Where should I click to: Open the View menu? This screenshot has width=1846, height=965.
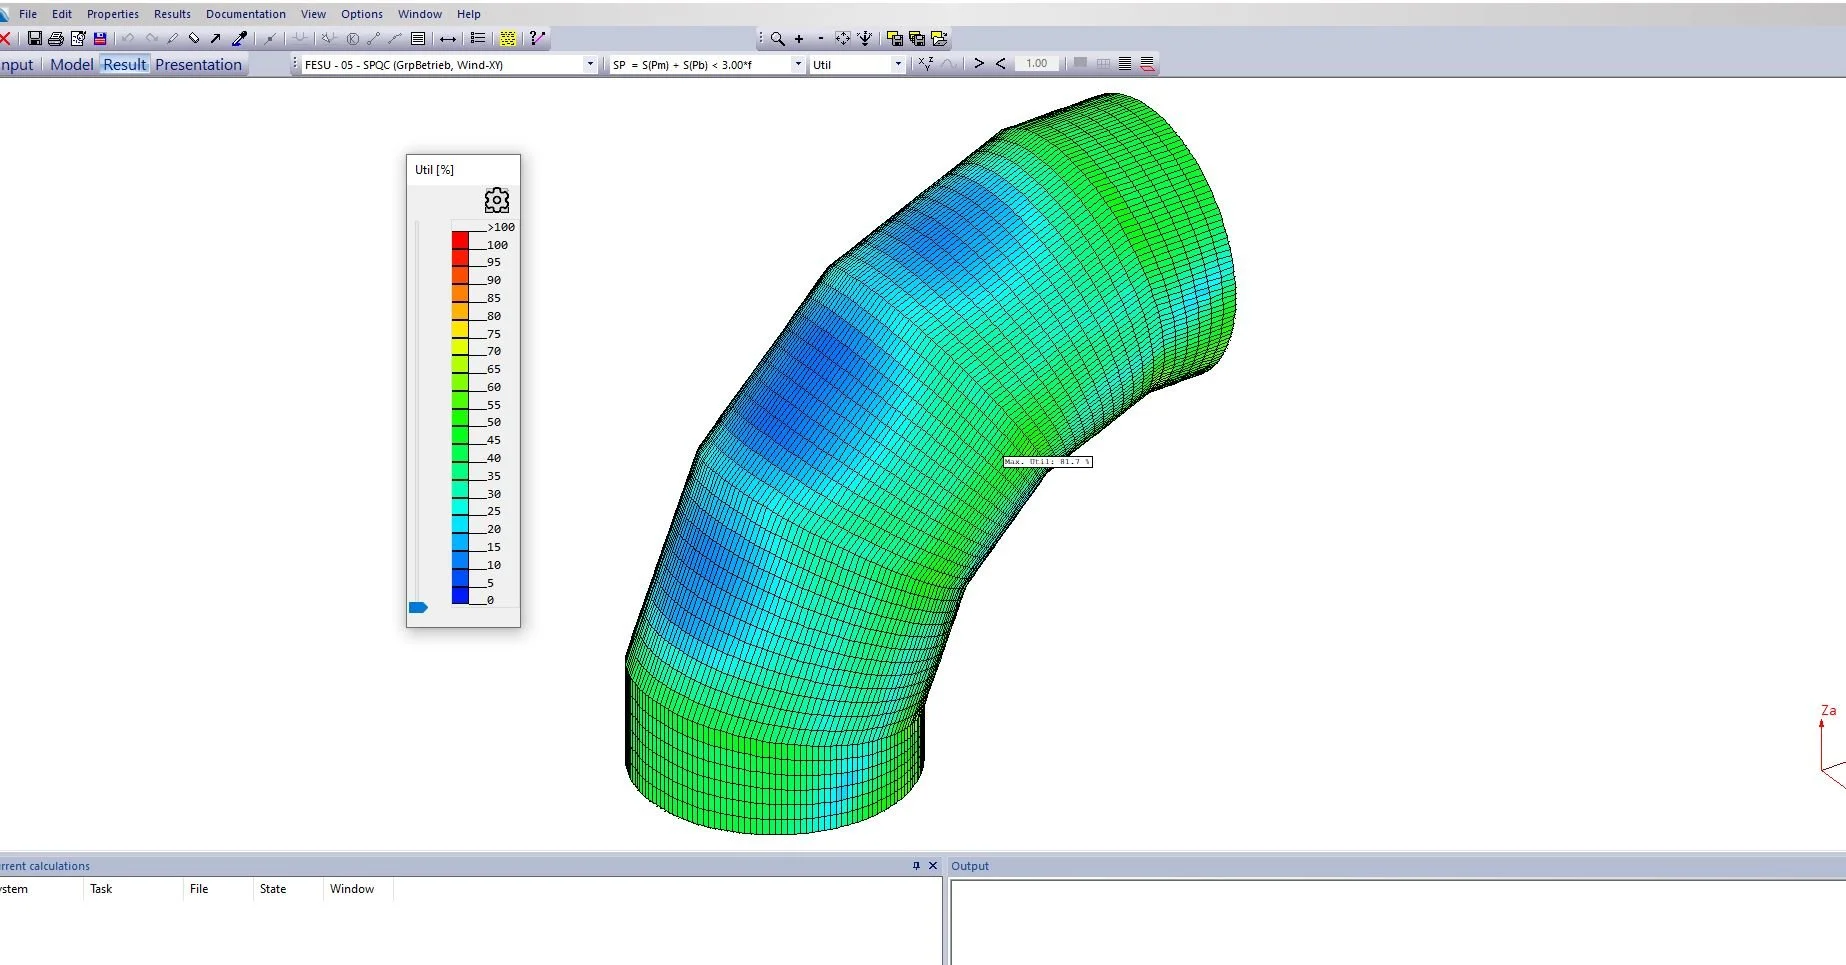(x=313, y=14)
